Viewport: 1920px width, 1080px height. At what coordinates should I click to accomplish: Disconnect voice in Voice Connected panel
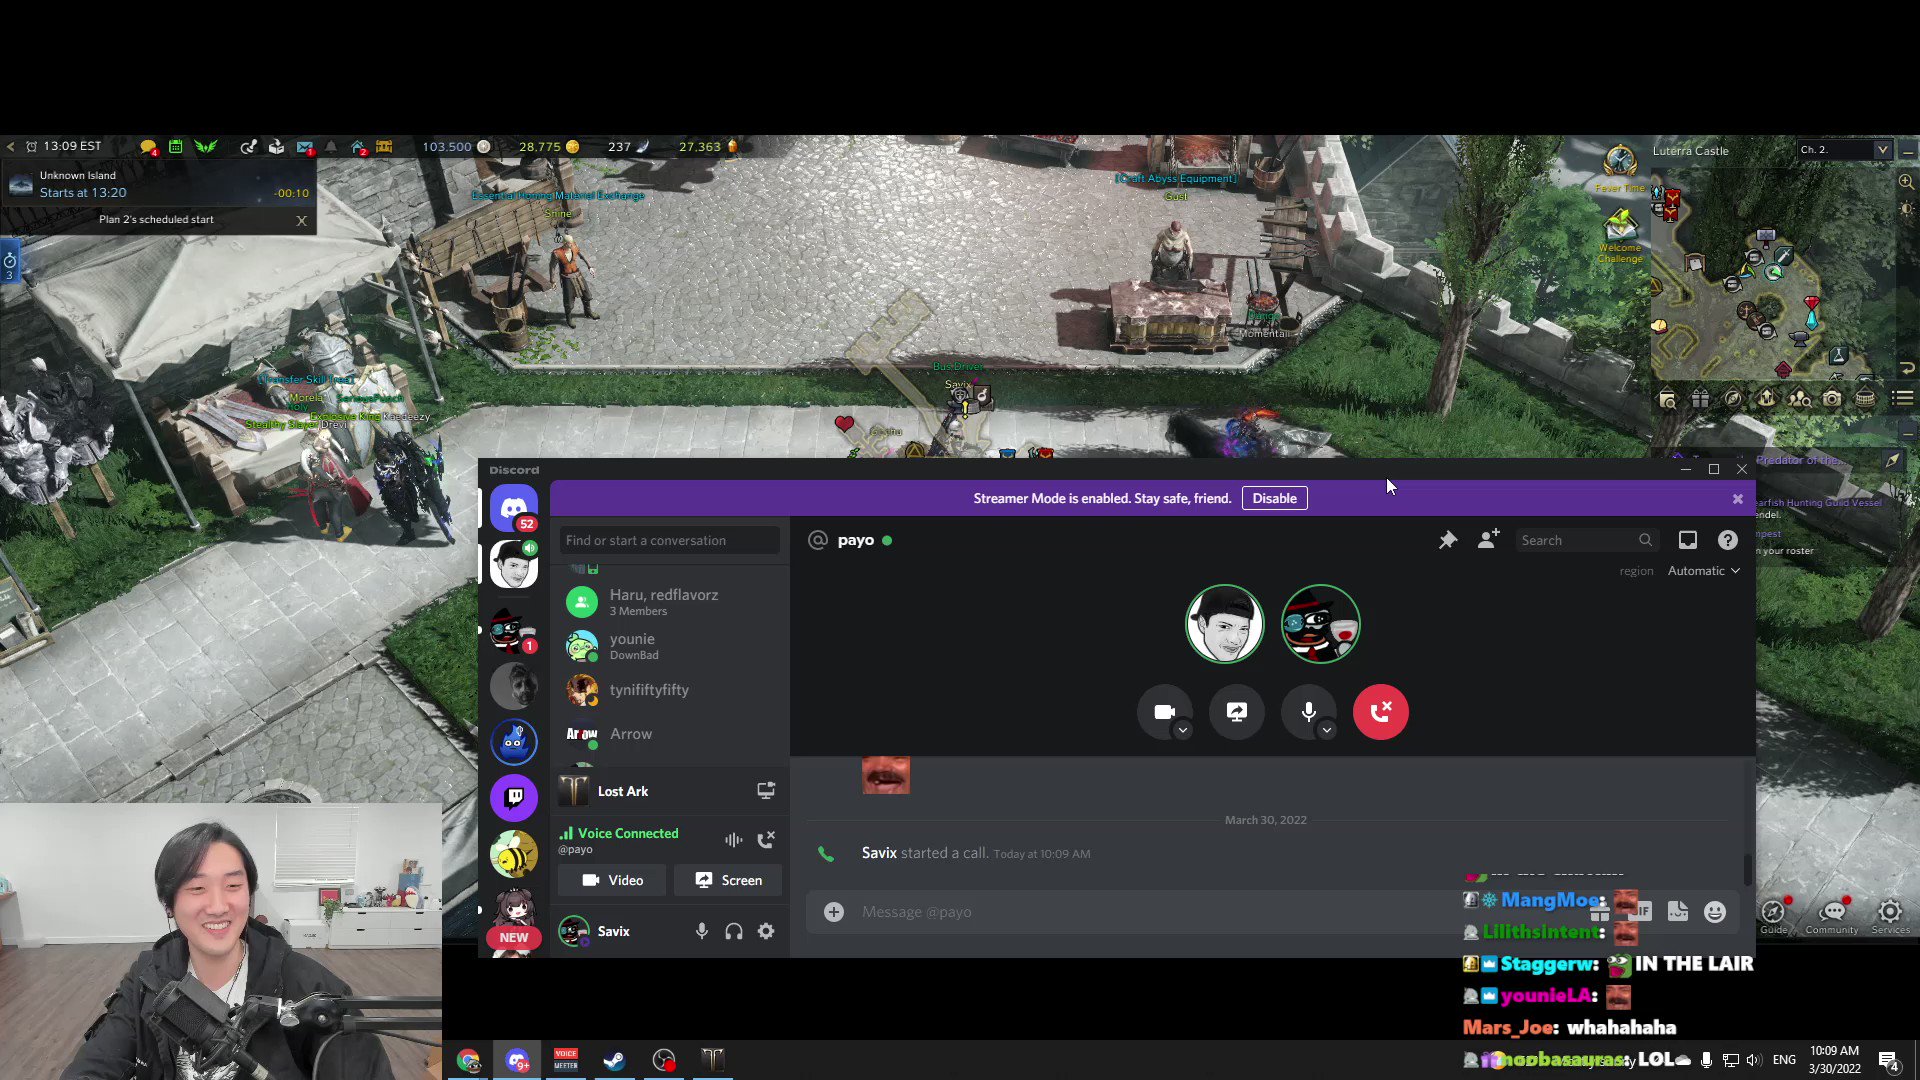766,840
